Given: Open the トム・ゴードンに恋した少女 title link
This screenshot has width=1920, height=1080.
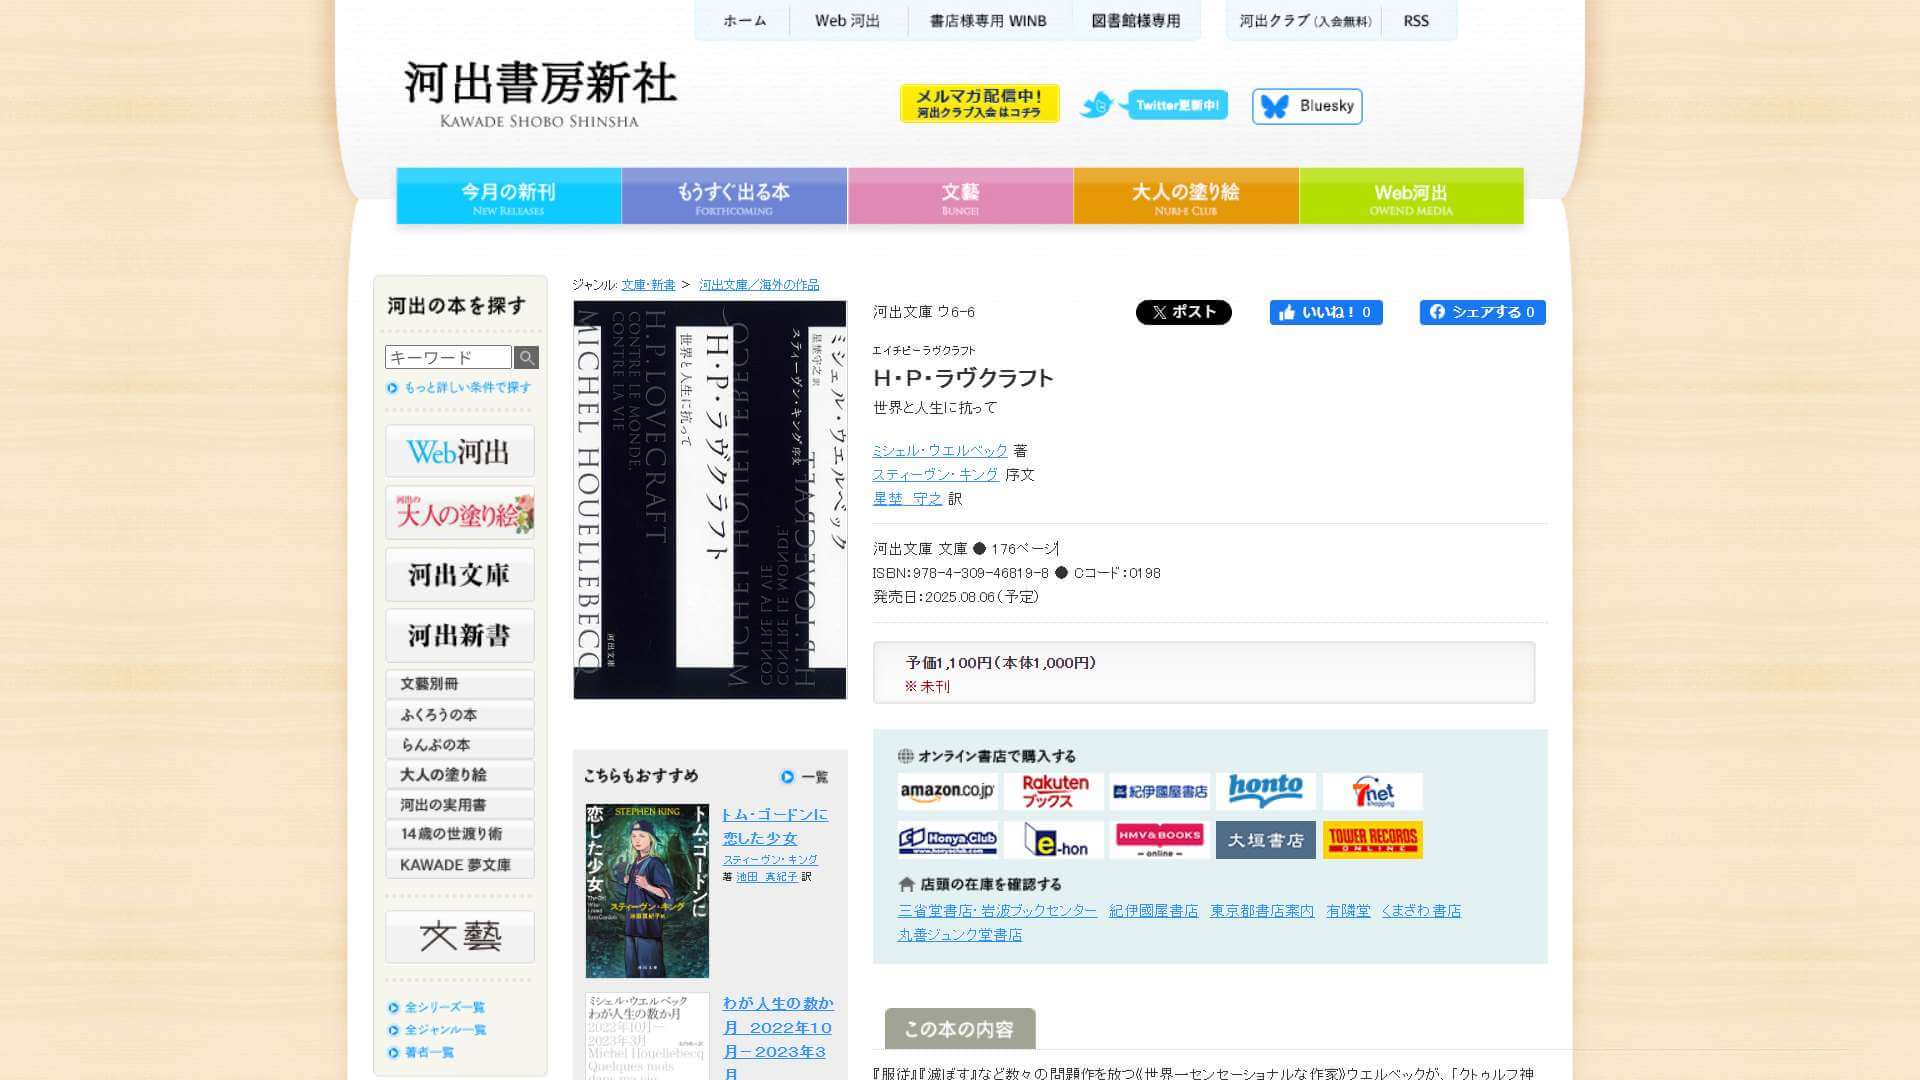Looking at the screenshot, I should [x=775, y=827].
